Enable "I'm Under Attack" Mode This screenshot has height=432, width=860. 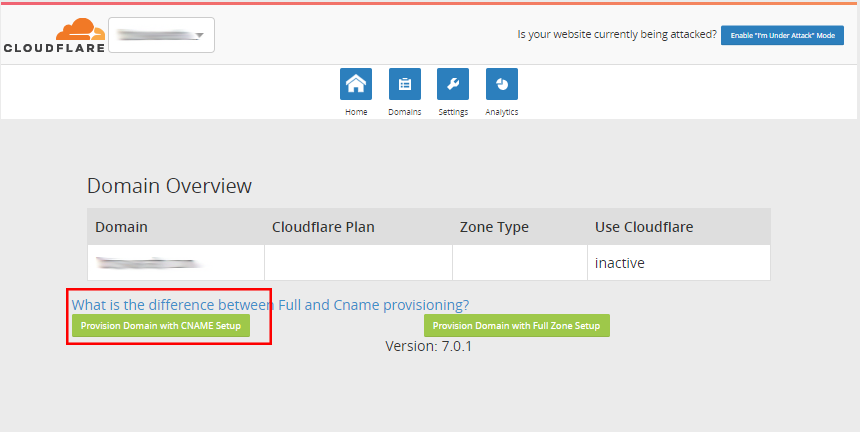(x=782, y=35)
